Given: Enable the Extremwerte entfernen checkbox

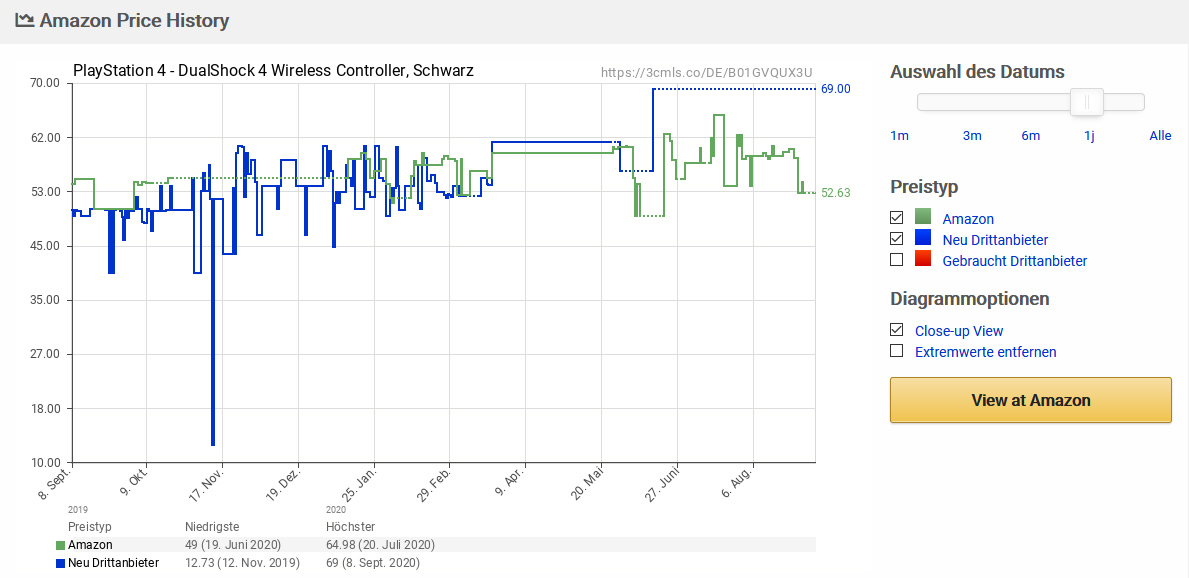Looking at the screenshot, I should pos(896,351).
